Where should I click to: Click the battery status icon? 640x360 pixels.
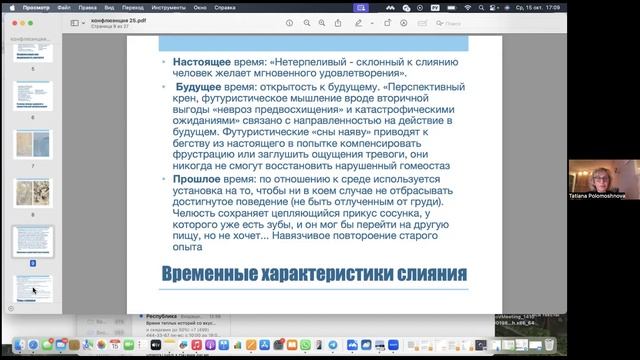pos(451,7)
